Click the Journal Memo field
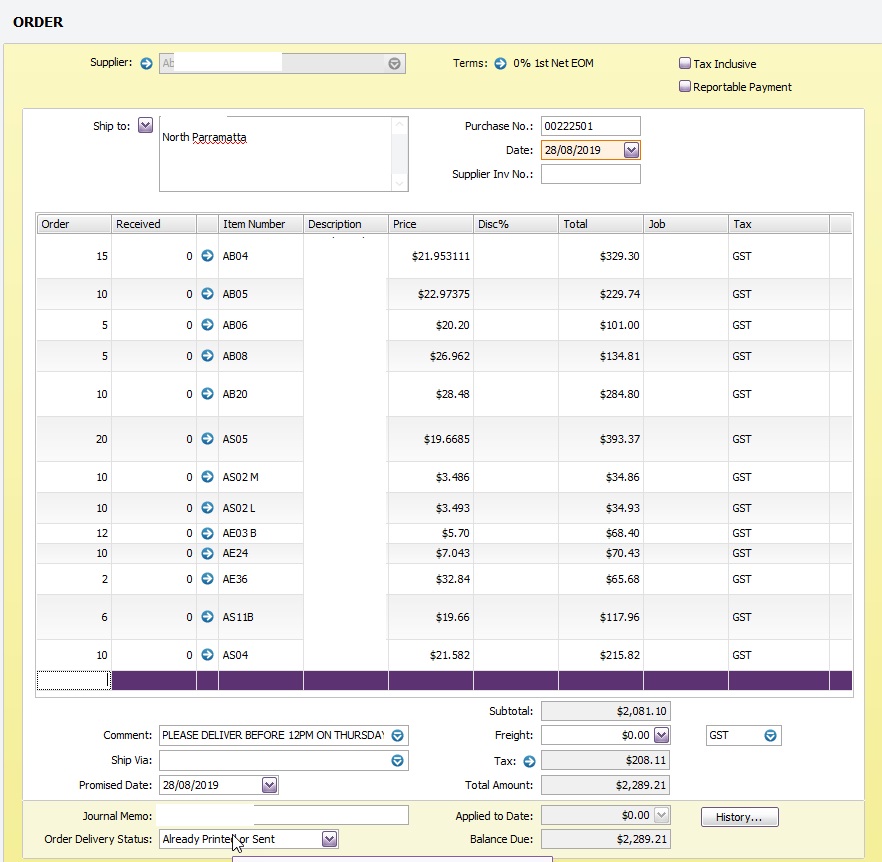Viewport: 882px width, 862px height. coord(284,815)
